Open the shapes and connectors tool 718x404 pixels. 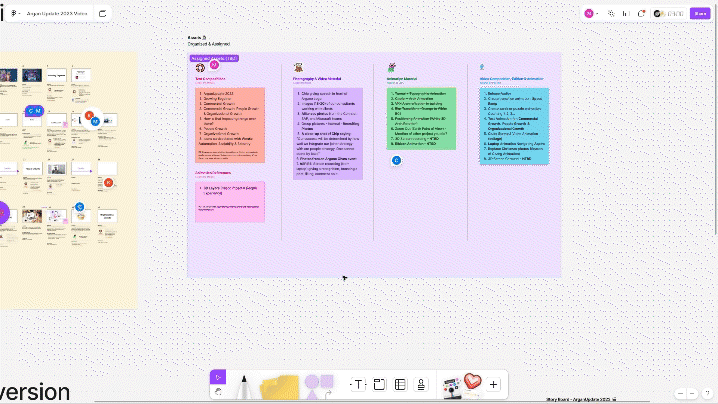point(318,384)
